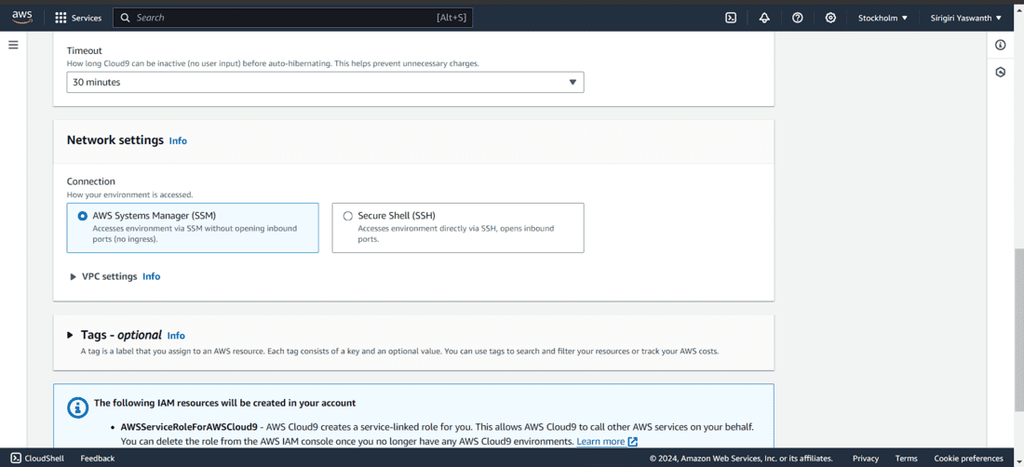Open VPC settings Info link
1024x467 pixels.
151,276
